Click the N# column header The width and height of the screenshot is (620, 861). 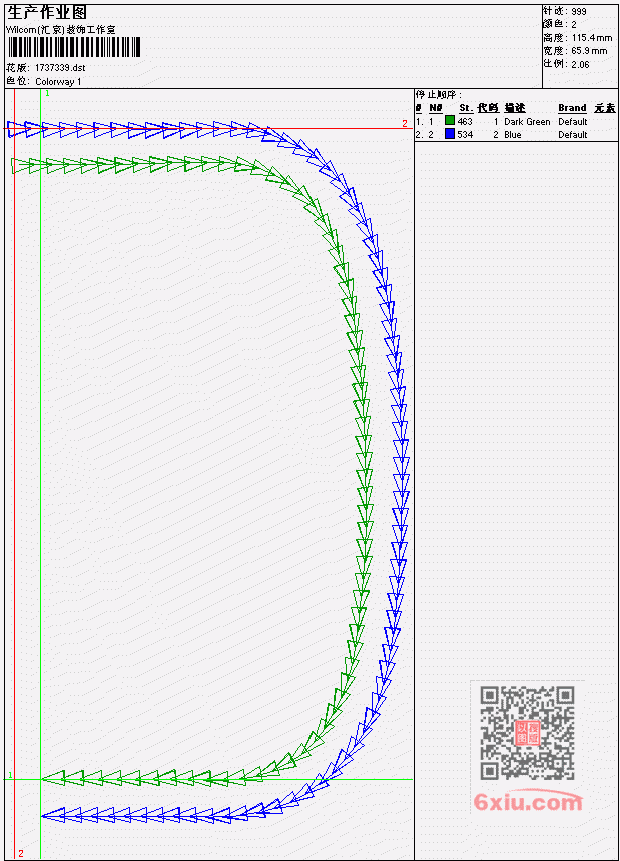click(435, 108)
